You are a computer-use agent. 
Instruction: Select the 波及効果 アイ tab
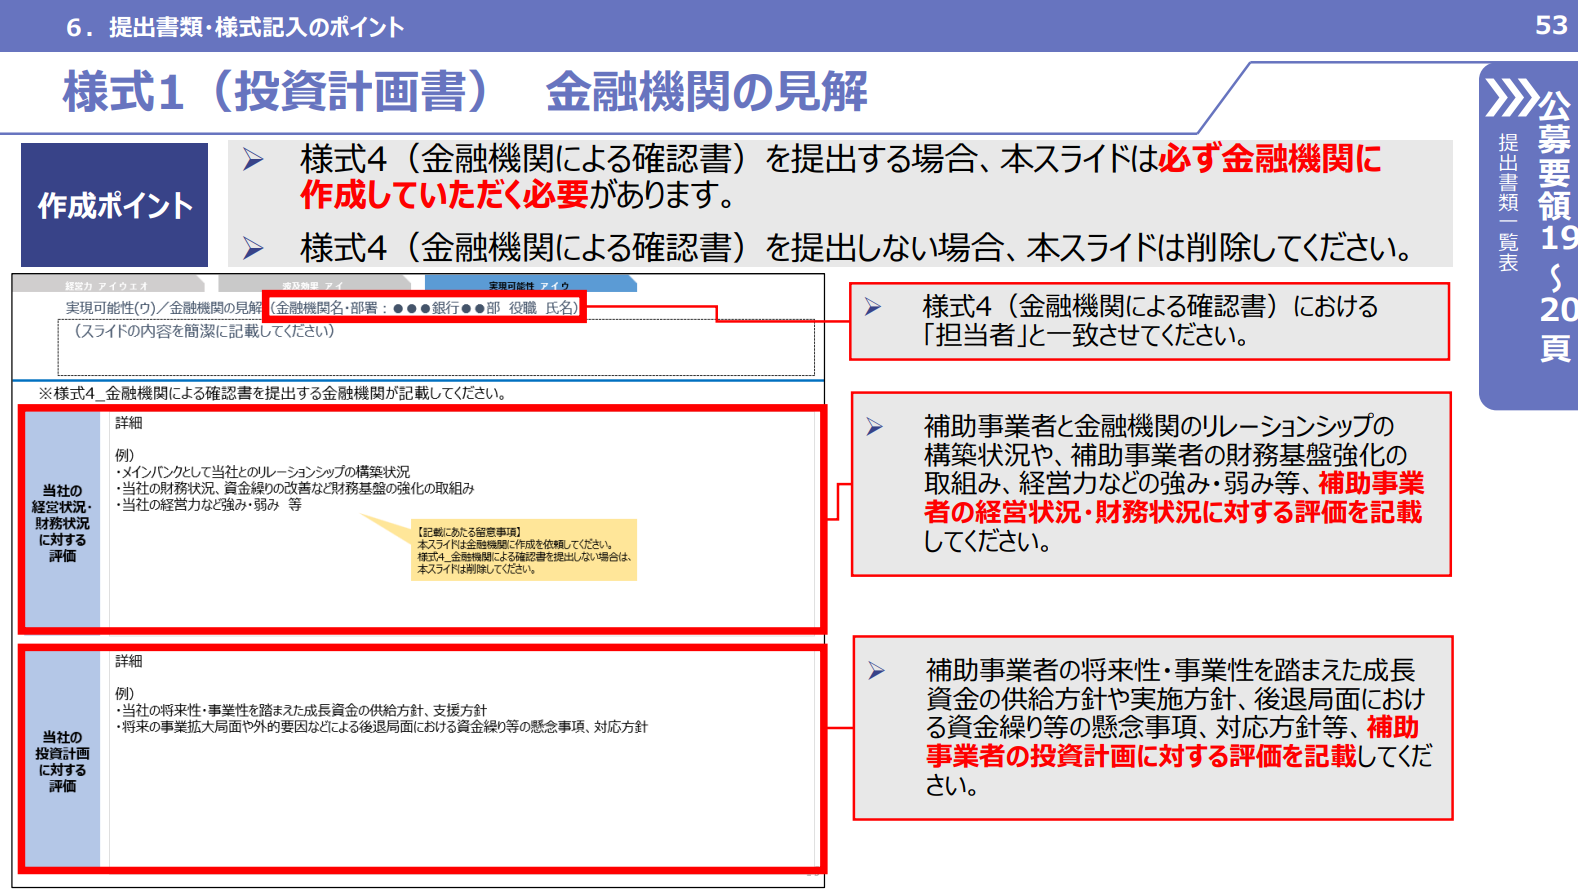pyautogui.click(x=312, y=286)
